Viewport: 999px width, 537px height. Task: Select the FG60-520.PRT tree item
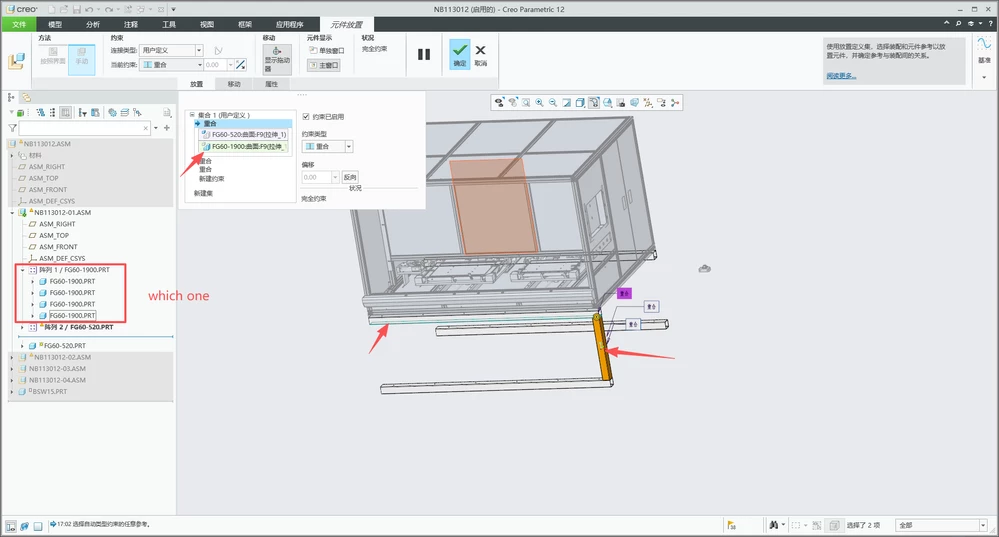coord(65,346)
